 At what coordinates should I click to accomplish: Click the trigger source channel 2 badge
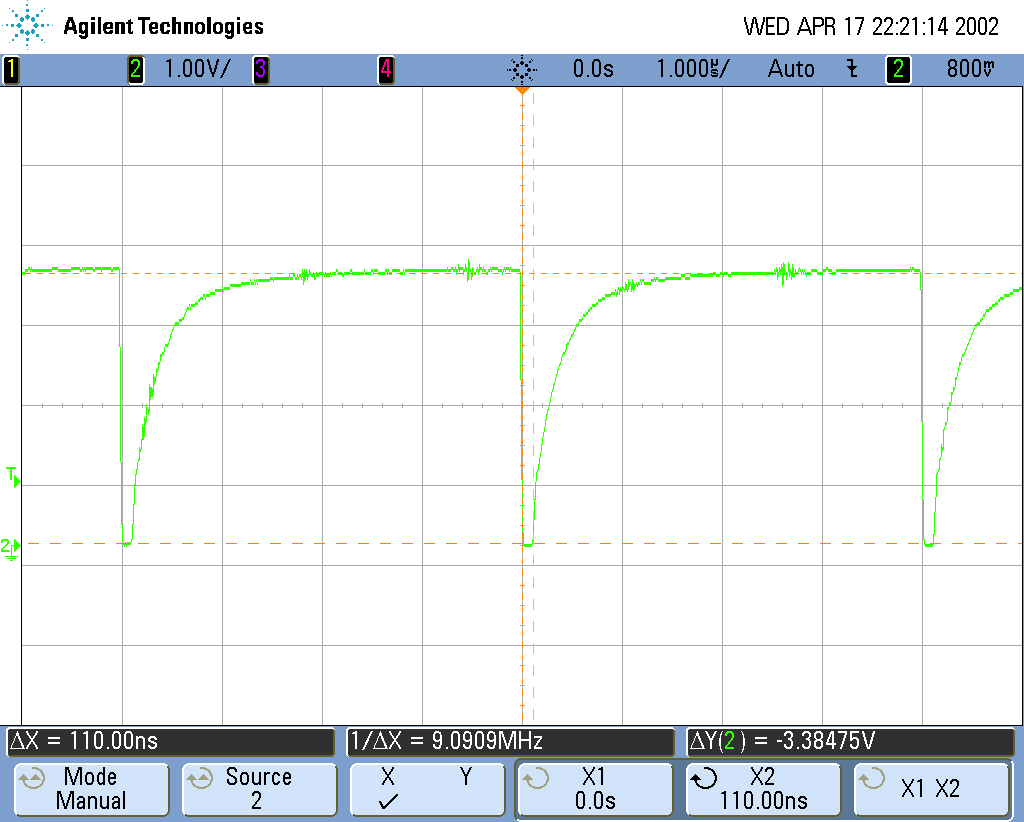(x=898, y=69)
